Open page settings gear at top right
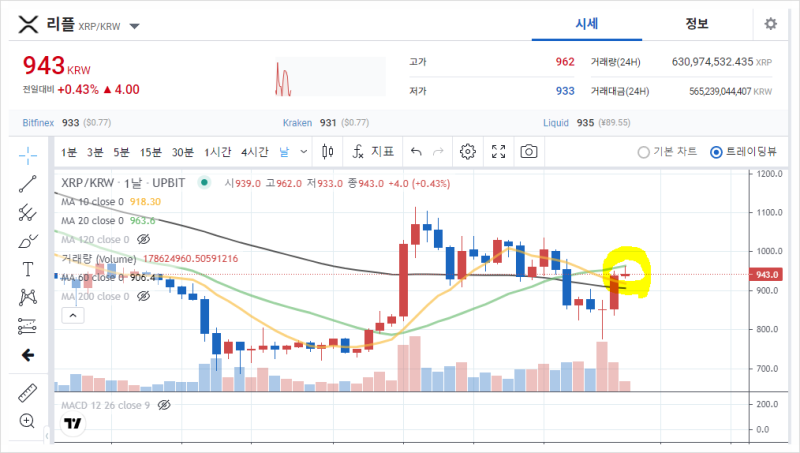 (770, 23)
